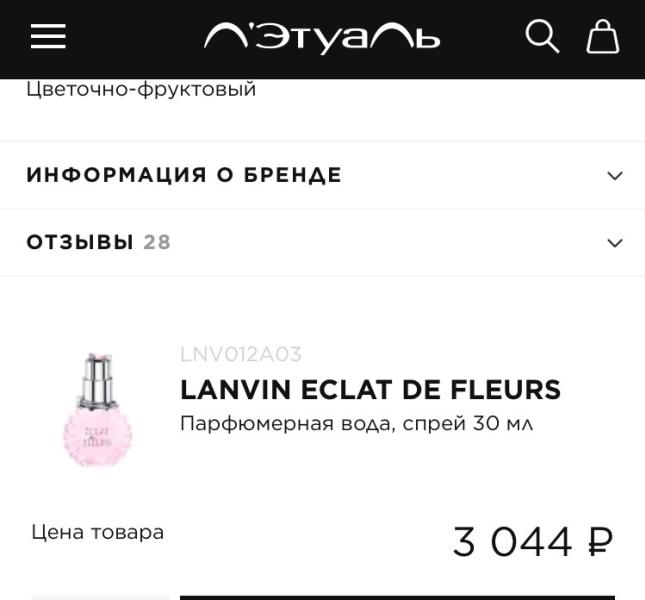This screenshot has height=600, width=645.
Task: Click the Цена товара label
Action: [97, 532]
